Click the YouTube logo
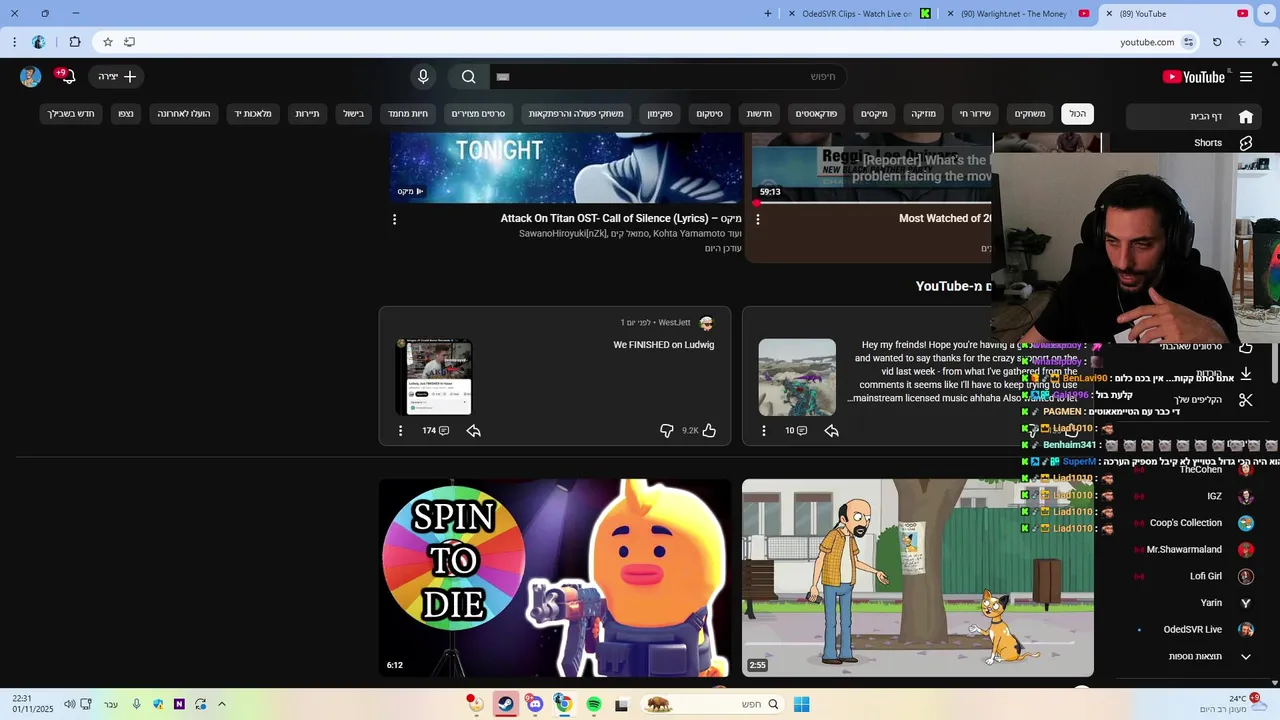The image size is (1280, 720). pos(1193,77)
